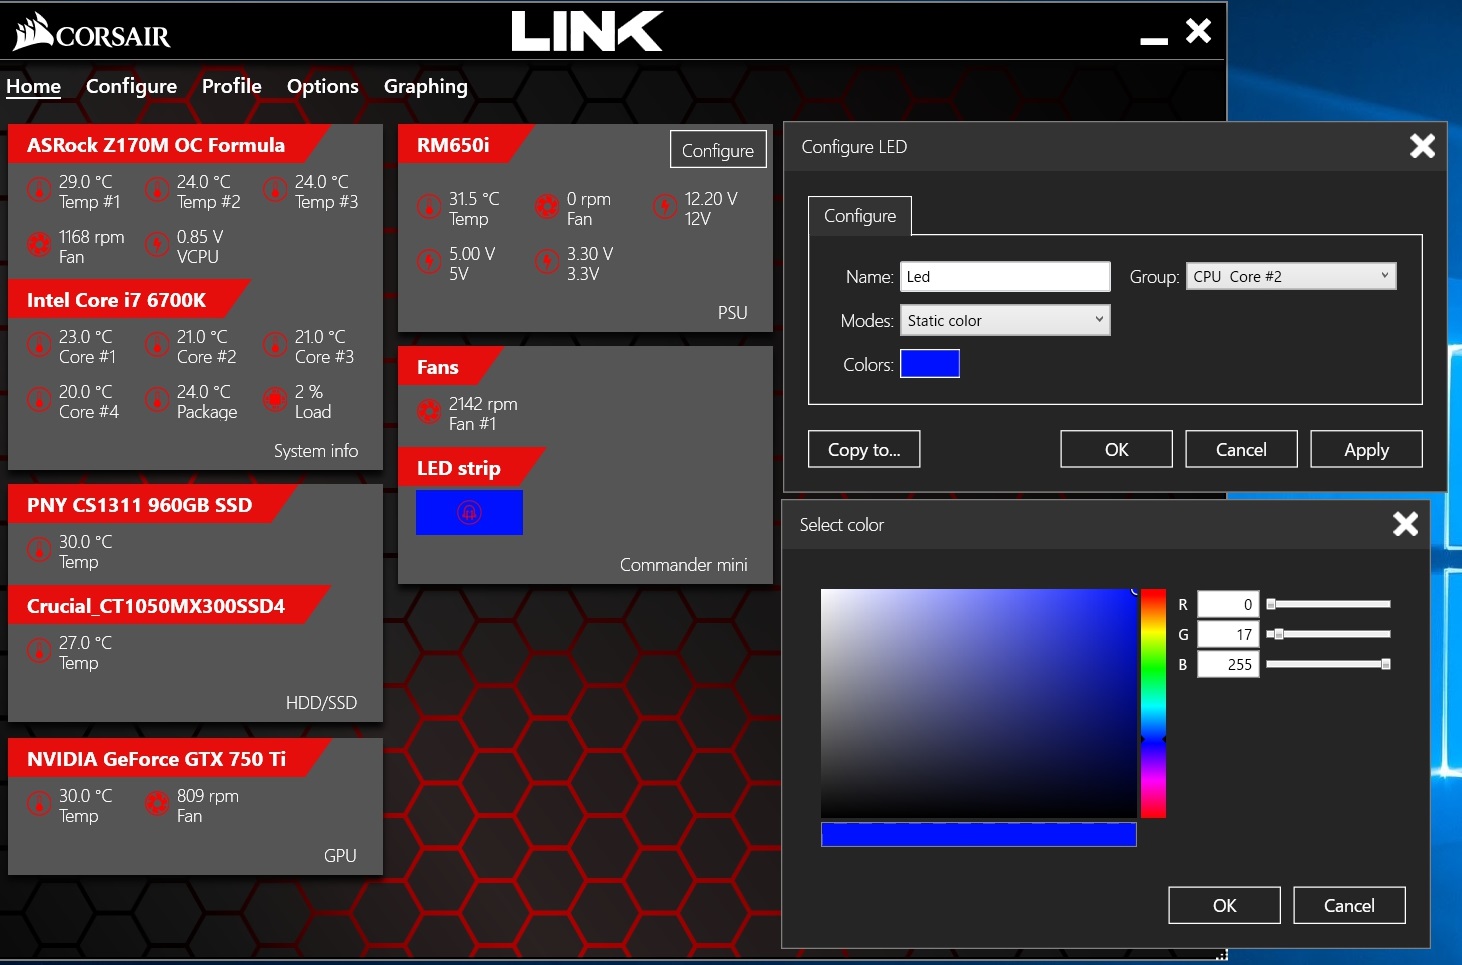Viewport: 1462px width, 965px height.
Task: Select the Configure tab in Configure LED
Action: click(859, 216)
